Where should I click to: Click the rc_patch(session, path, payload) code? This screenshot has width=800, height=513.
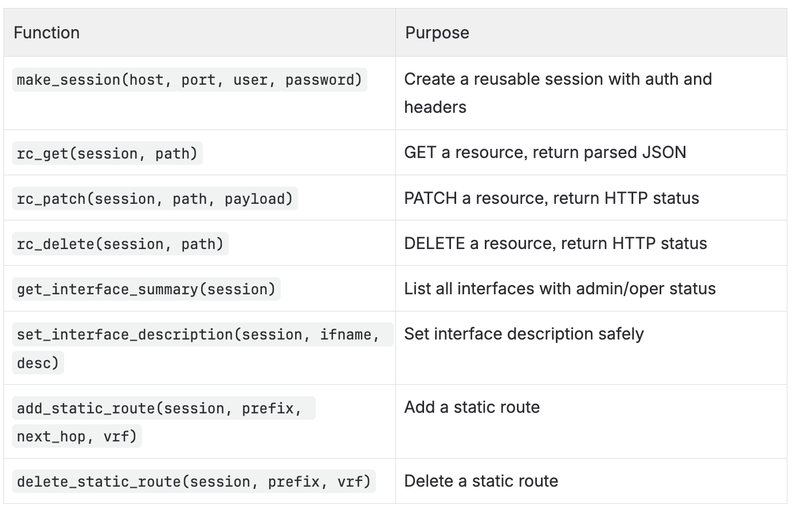click(155, 199)
